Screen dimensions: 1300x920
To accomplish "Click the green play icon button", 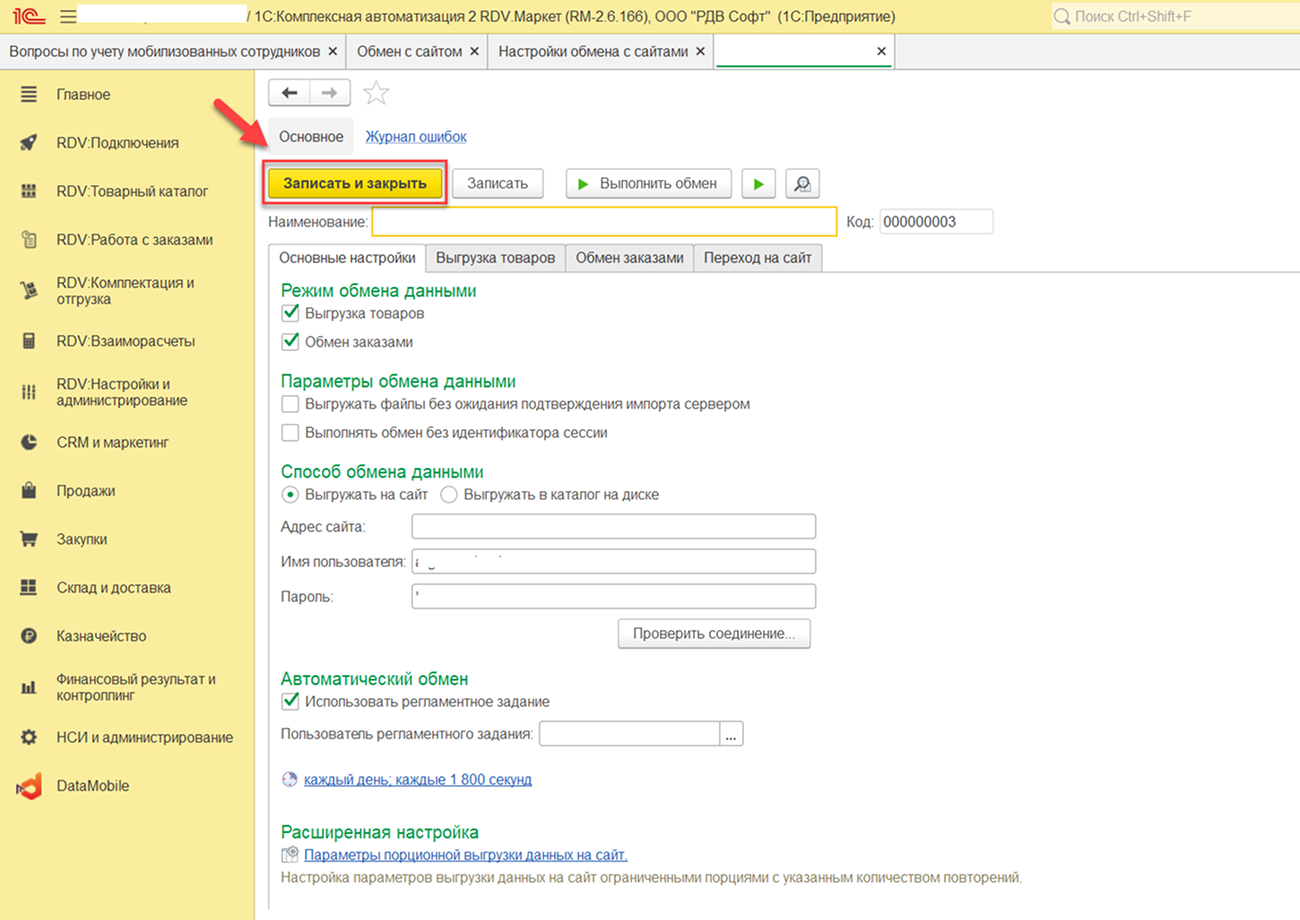I will [758, 184].
